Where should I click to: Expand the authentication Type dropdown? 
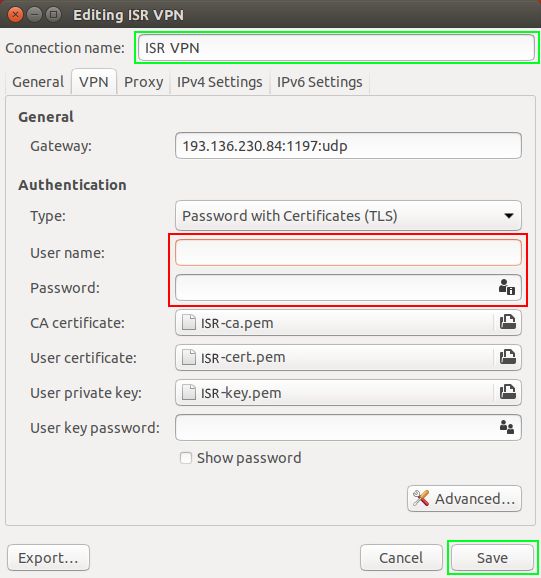coord(348,216)
